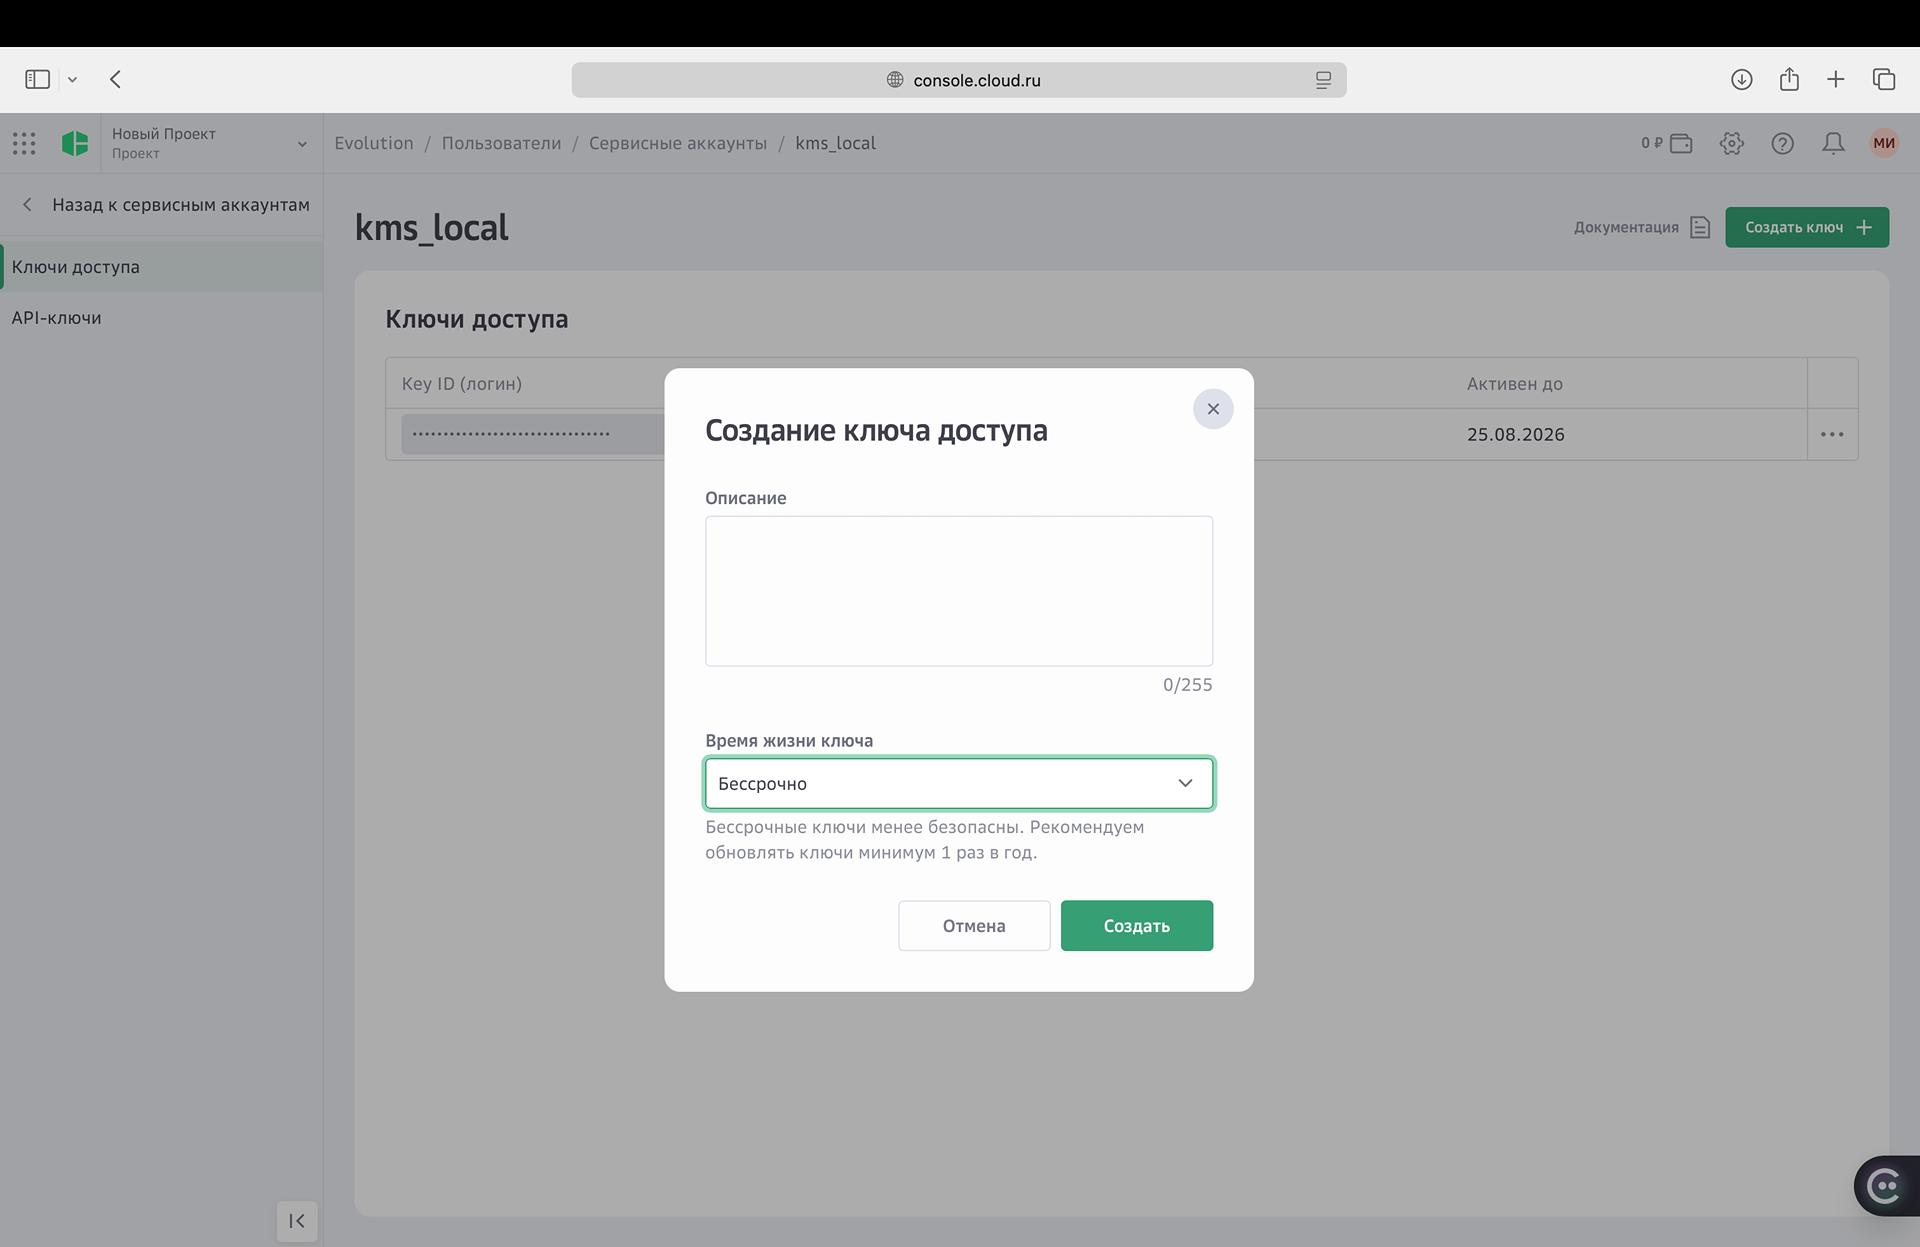Select API-ключи in the sidebar
Image resolution: width=1920 pixels, height=1247 pixels.
click(x=57, y=318)
